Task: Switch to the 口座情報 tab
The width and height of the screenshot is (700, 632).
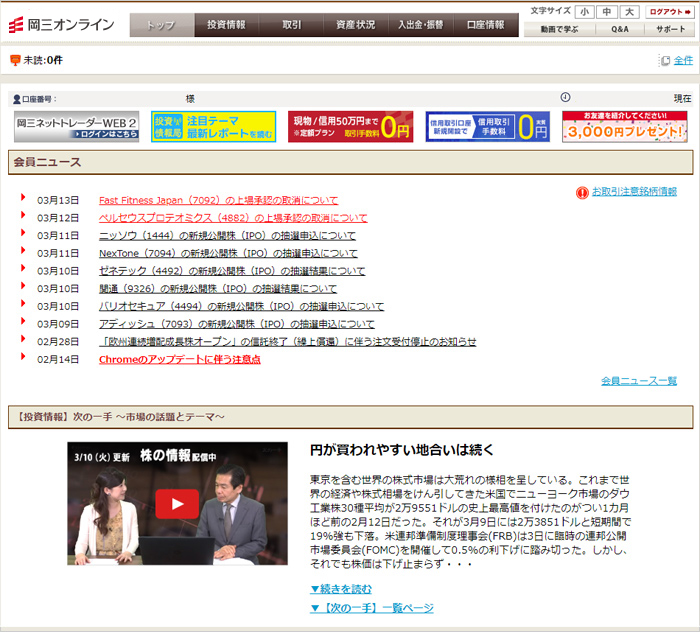Action: click(486, 25)
